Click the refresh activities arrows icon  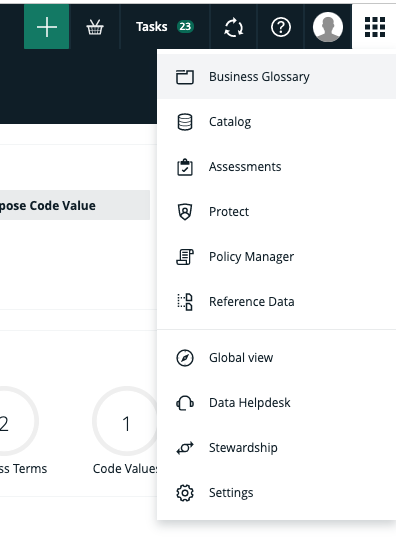pyautogui.click(x=234, y=27)
